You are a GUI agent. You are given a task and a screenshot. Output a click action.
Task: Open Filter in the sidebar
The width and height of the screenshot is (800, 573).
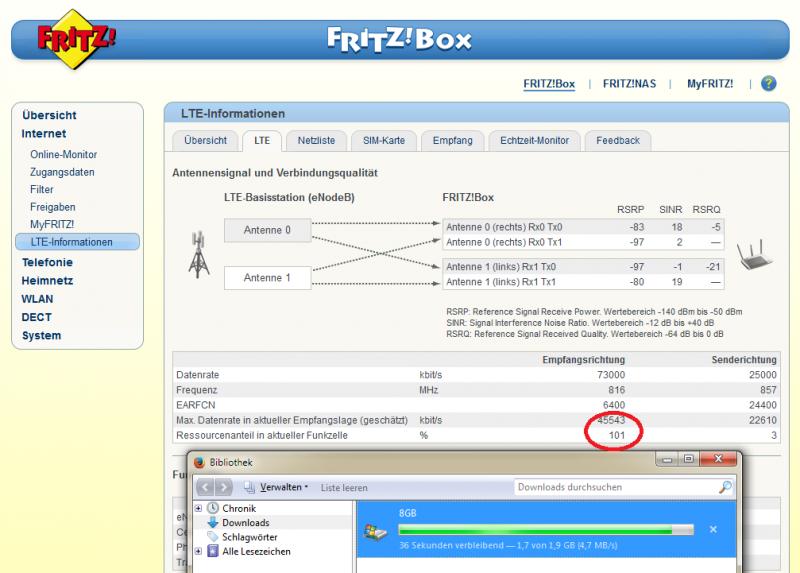tap(41, 189)
